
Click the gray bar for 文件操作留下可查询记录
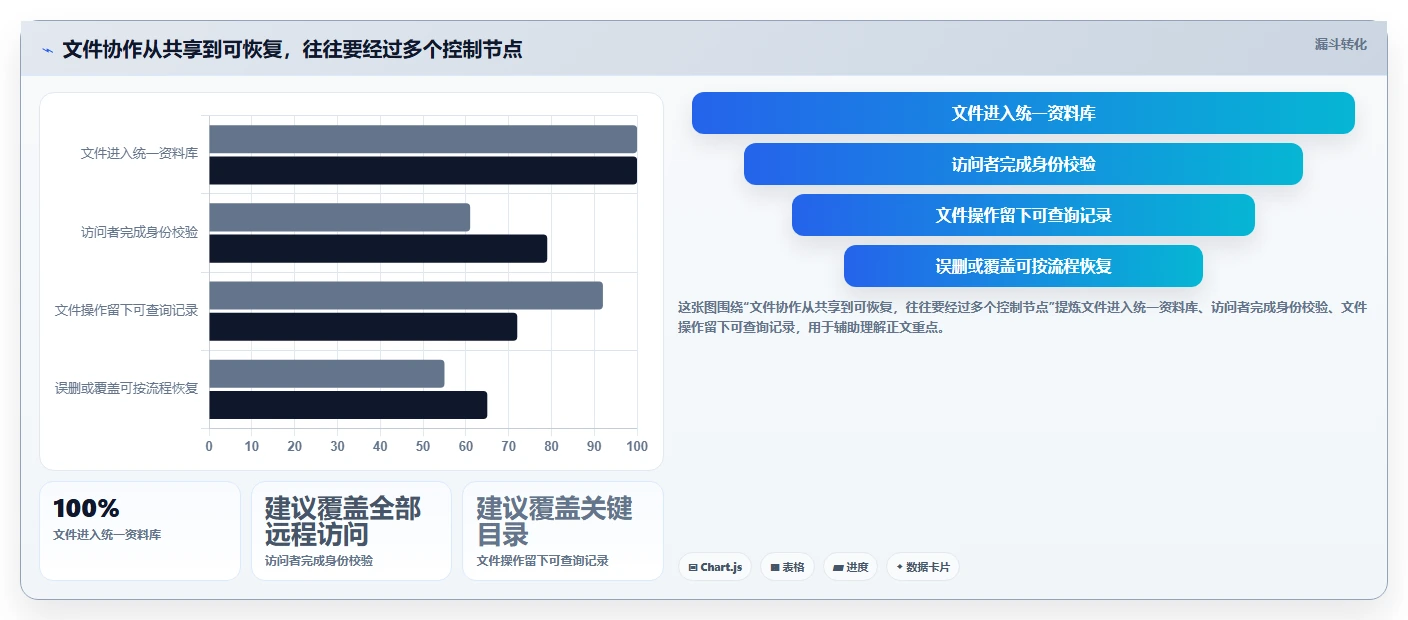(406, 295)
